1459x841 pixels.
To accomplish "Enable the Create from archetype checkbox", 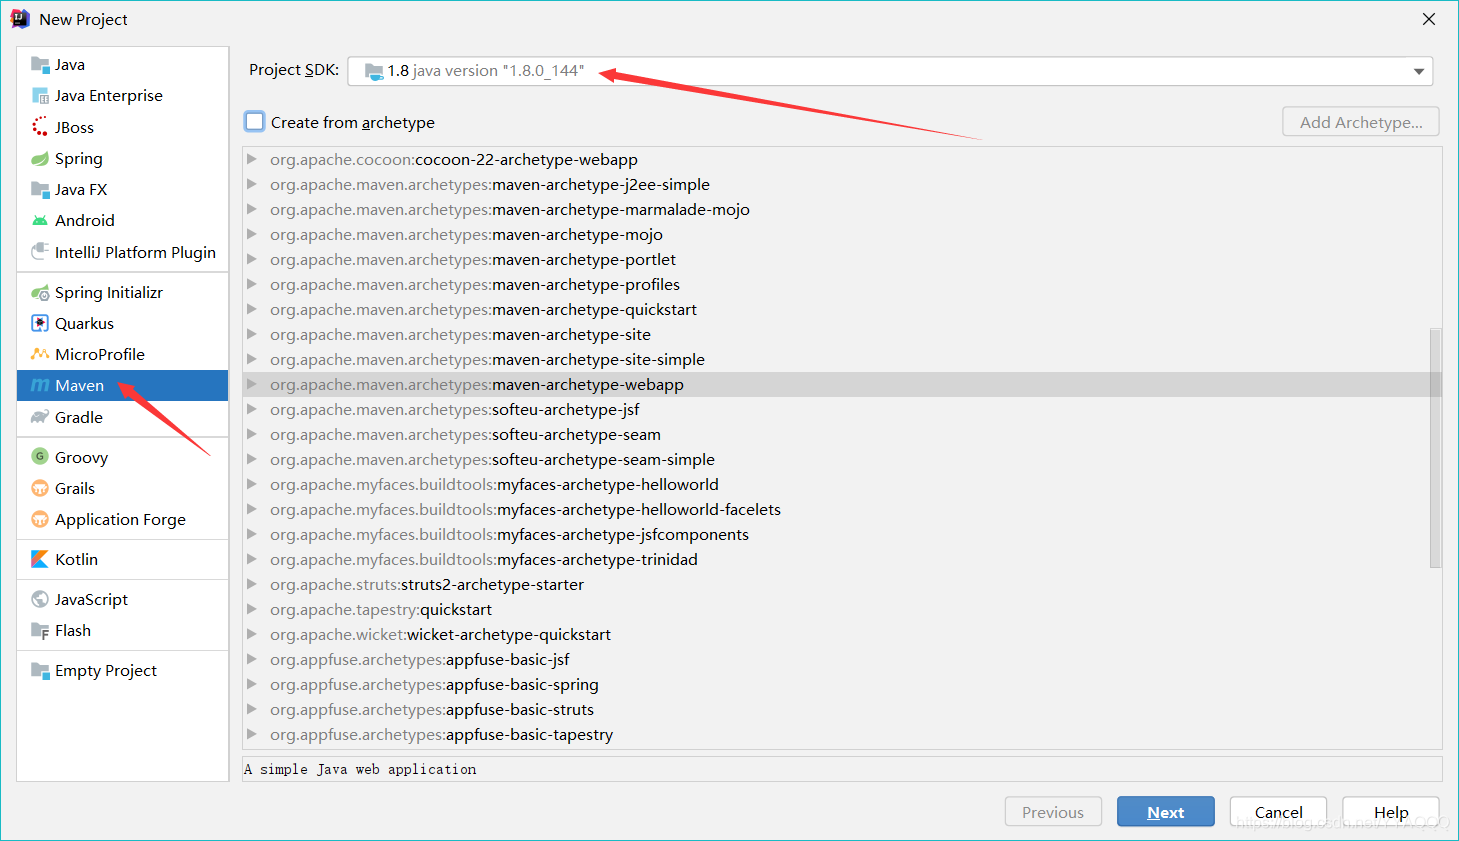I will tap(255, 121).
